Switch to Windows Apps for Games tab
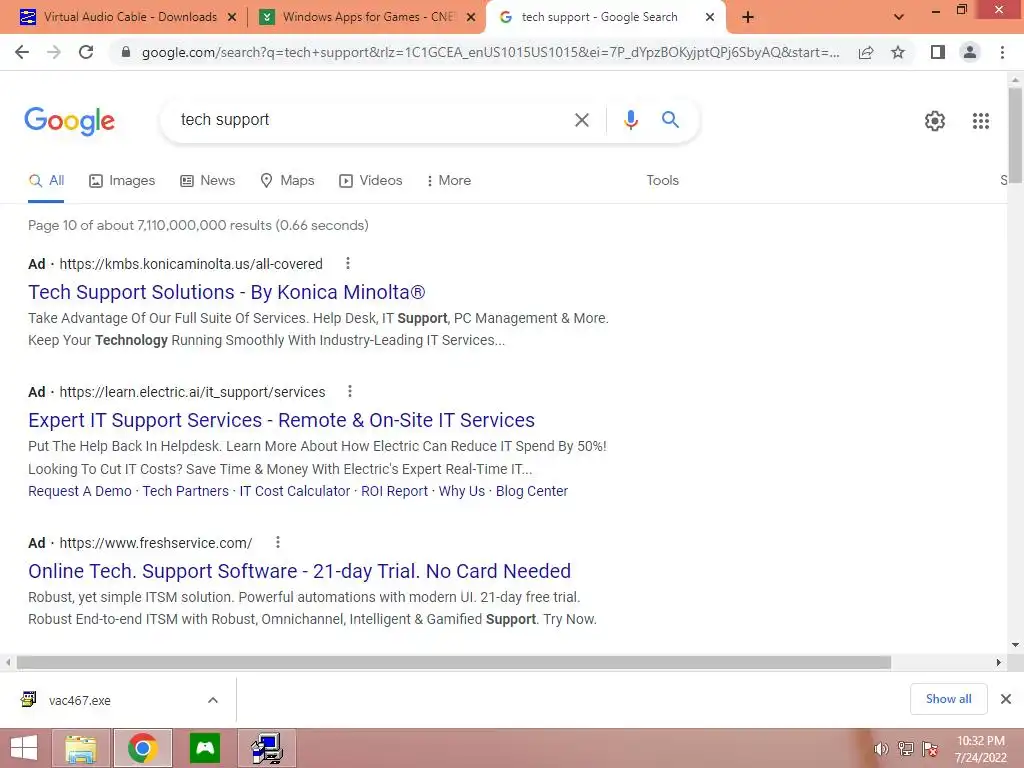 369,17
